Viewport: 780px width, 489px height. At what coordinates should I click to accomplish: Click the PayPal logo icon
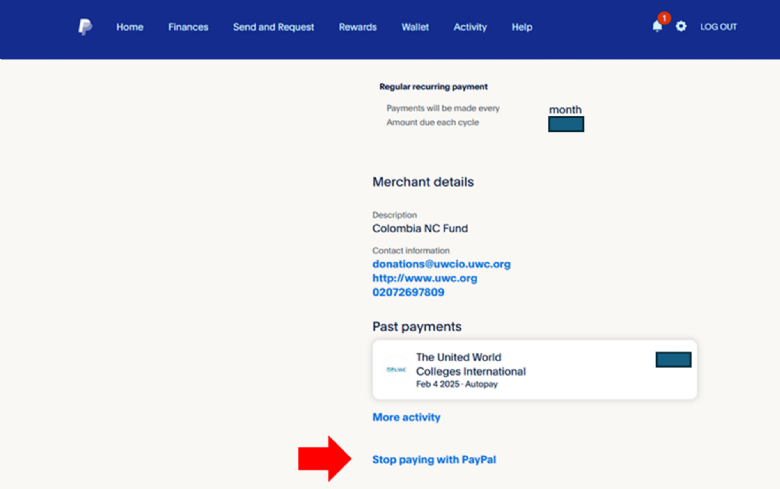pos(85,27)
